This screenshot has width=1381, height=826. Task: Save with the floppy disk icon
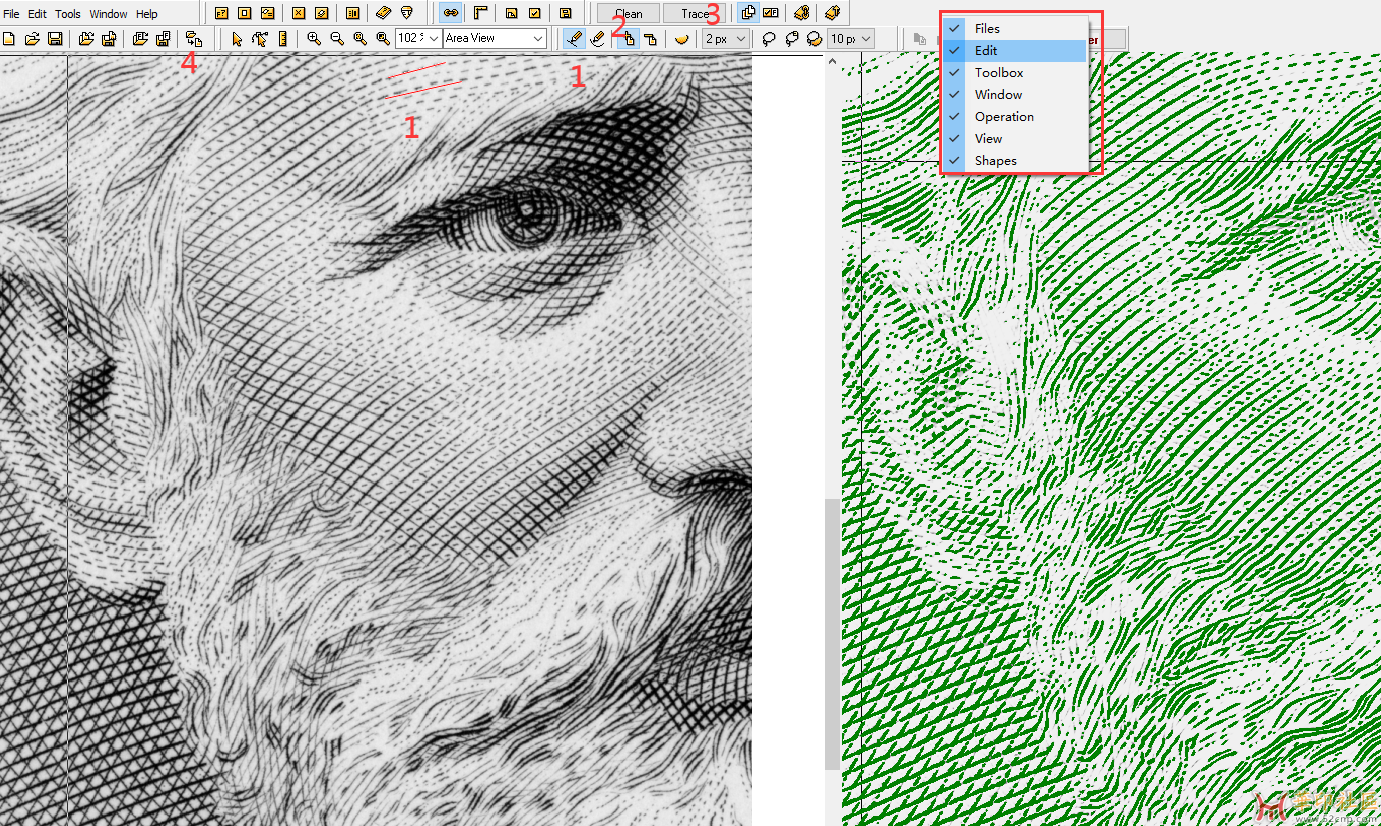55,39
